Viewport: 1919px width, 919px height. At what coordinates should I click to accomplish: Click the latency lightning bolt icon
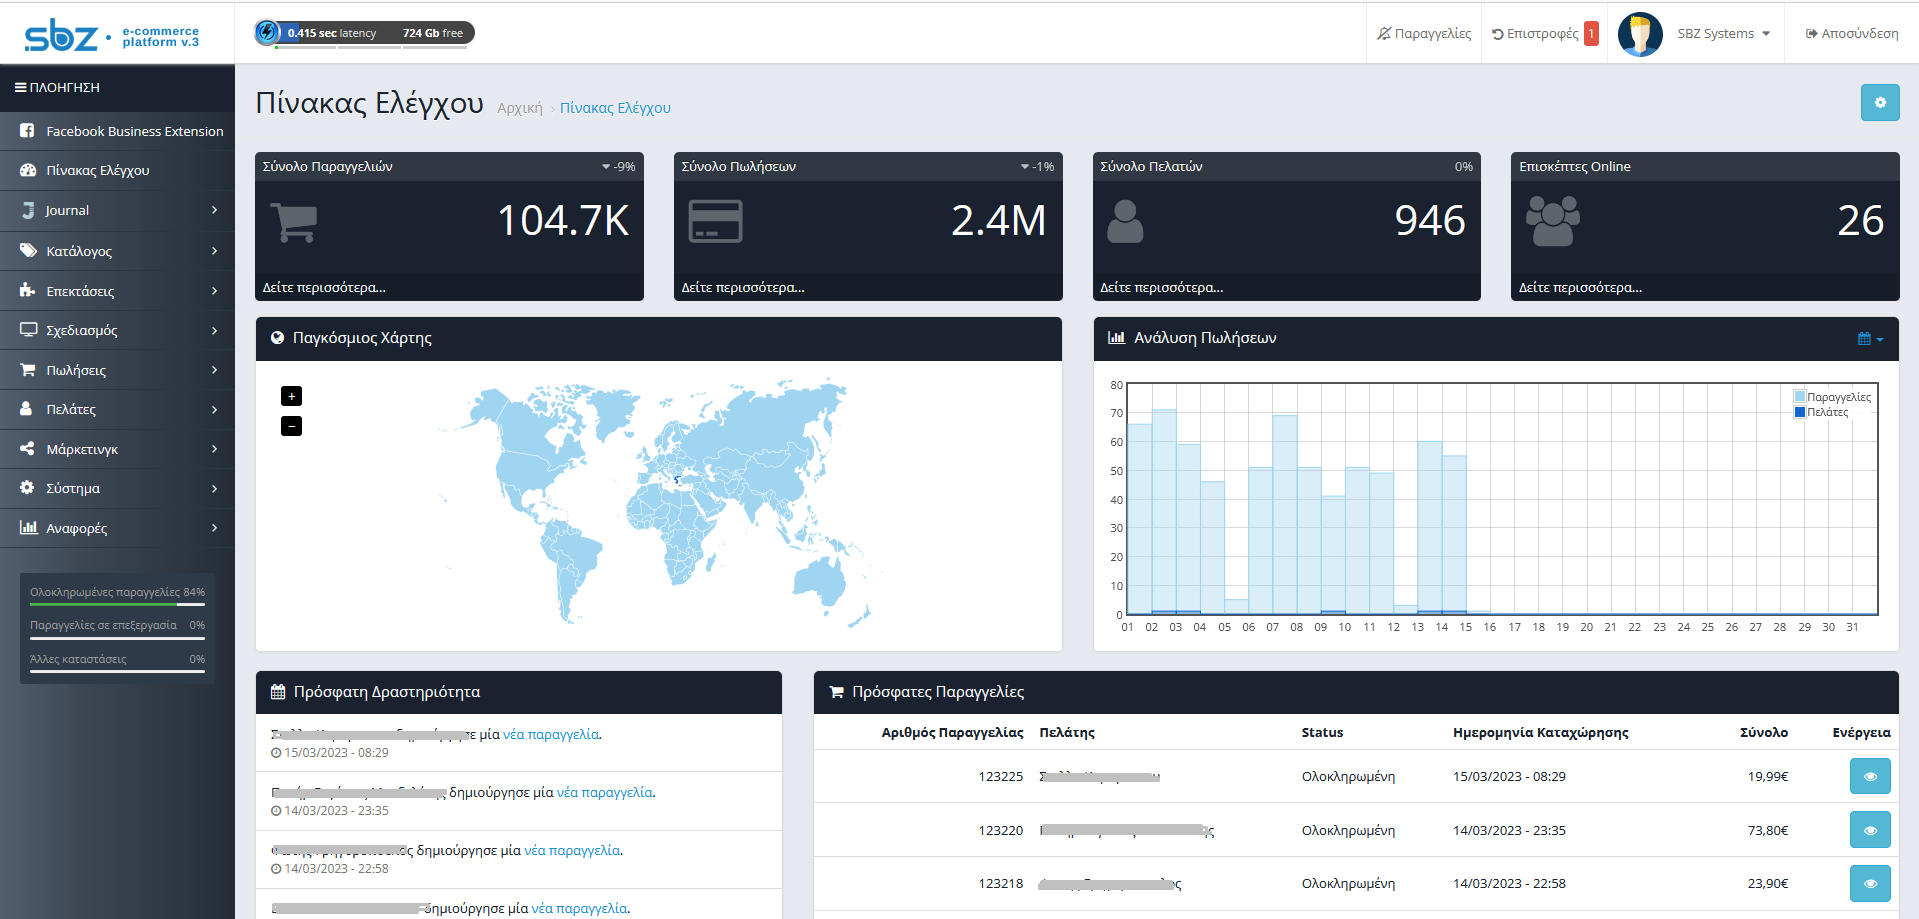click(267, 33)
